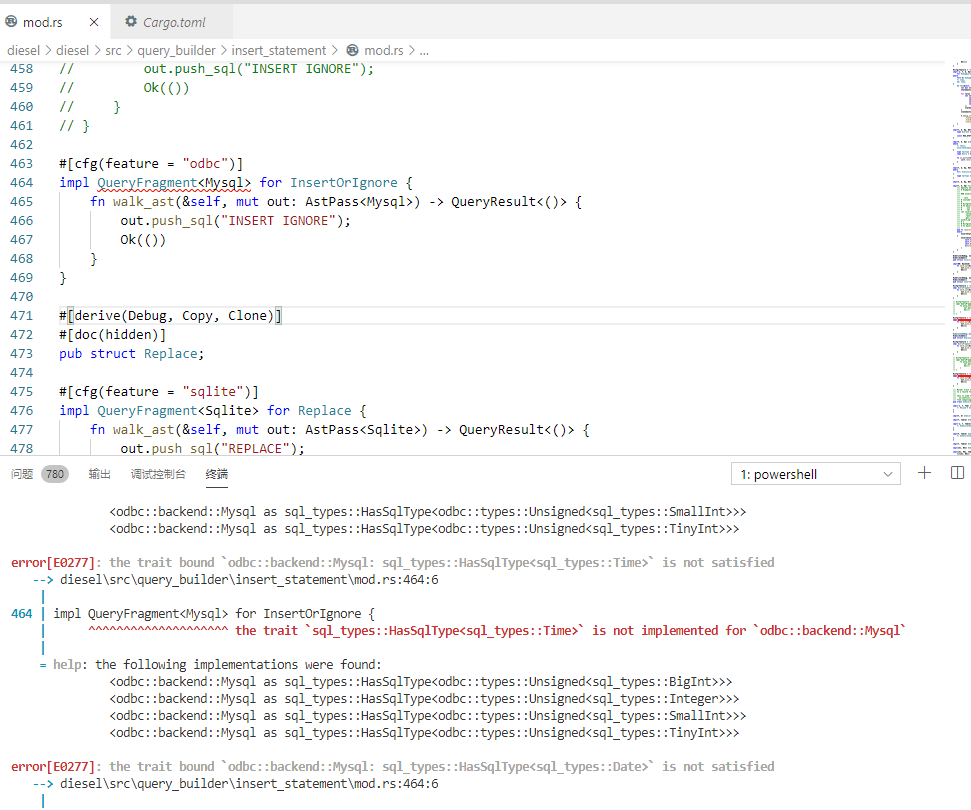The image size is (971, 810).
Task: Click the Rust icon on mod.rs tab
Action: pyautogui.click(x=11, y=22)
